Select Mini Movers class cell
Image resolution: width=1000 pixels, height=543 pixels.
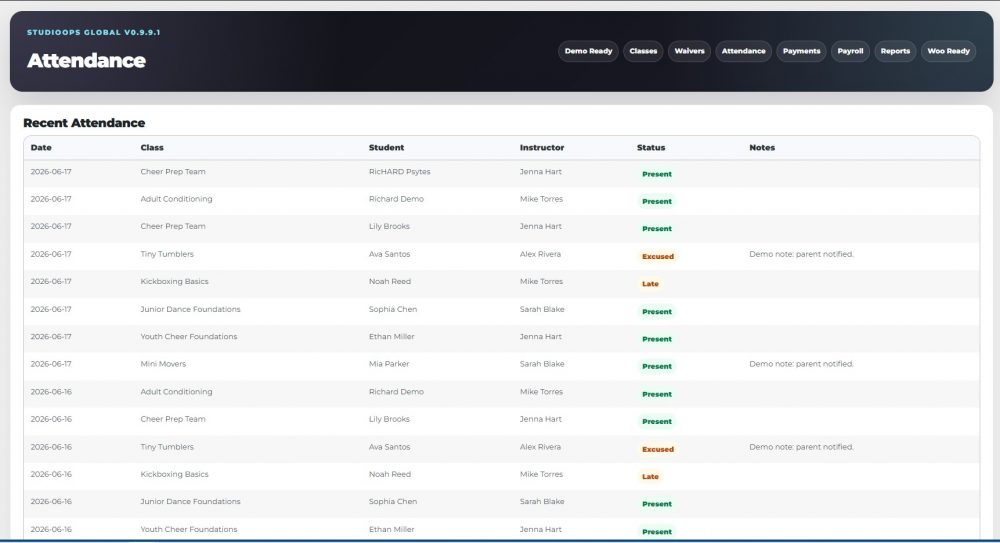[x=163, y=364]
